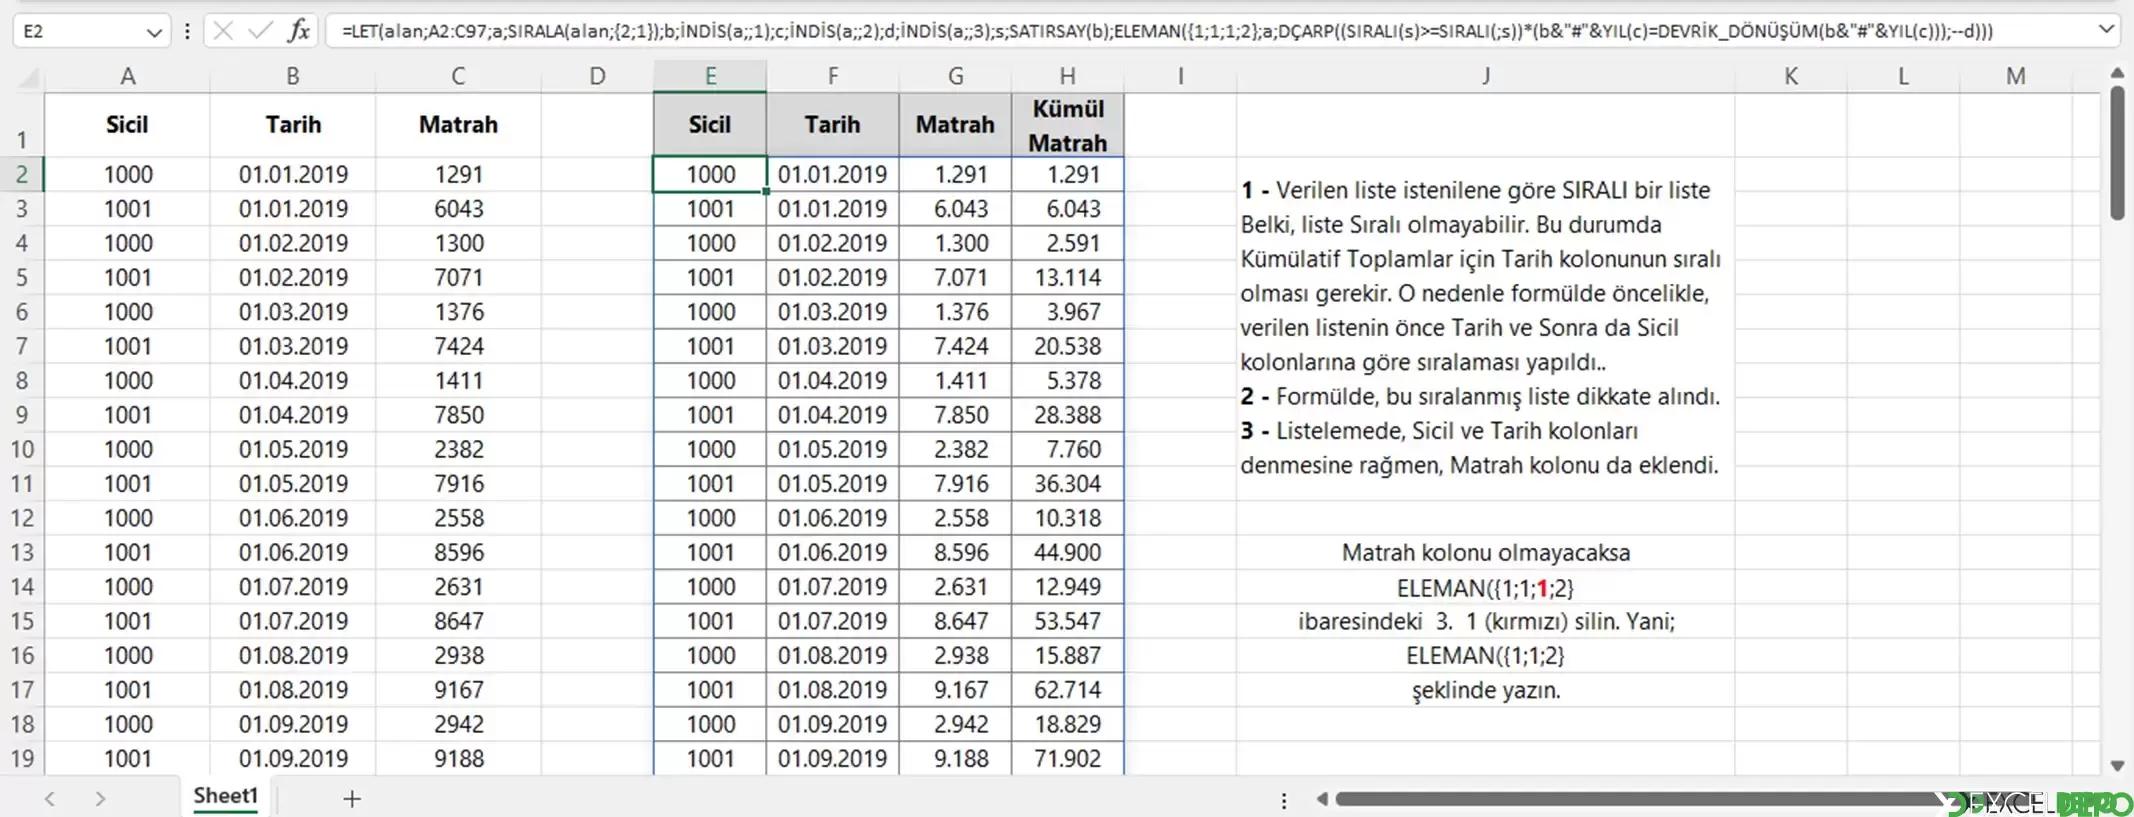This screenshot has height=817, width=2134.
Task: Open formula bar options (three dots)
Action: coord(187,31)
